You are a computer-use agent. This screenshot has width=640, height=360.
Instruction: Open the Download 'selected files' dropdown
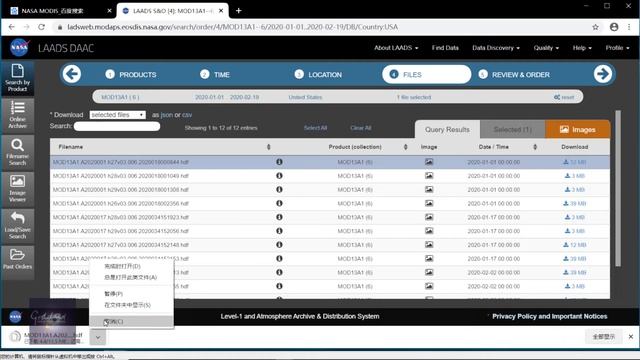pyautogui.click(x=118, y=115)
